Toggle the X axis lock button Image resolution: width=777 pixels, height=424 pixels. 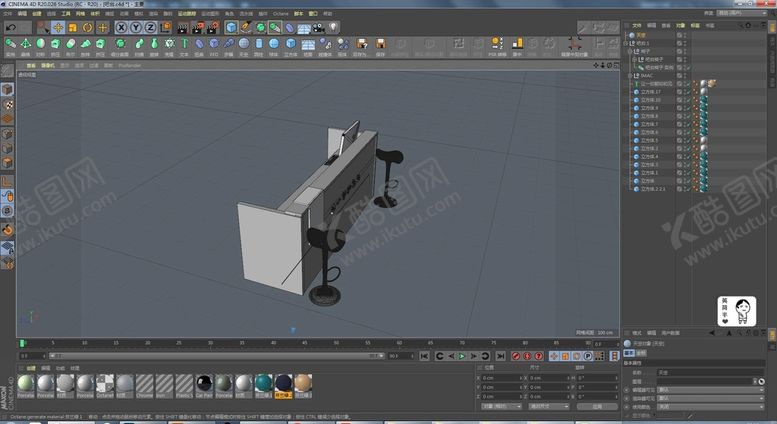pos(121,28)
